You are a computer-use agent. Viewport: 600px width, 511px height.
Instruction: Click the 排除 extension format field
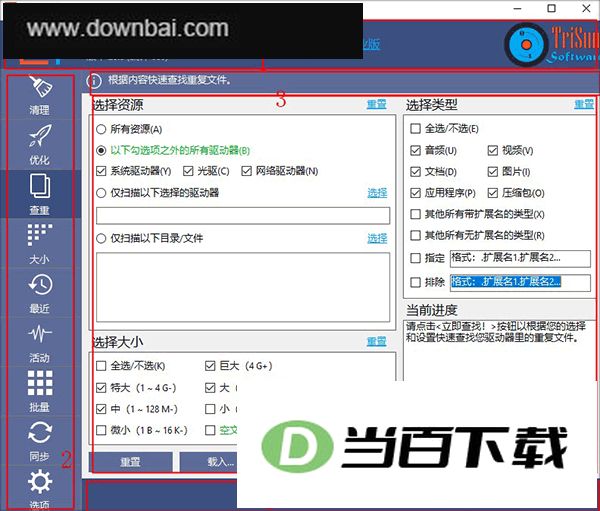click(x=520, y=283)
